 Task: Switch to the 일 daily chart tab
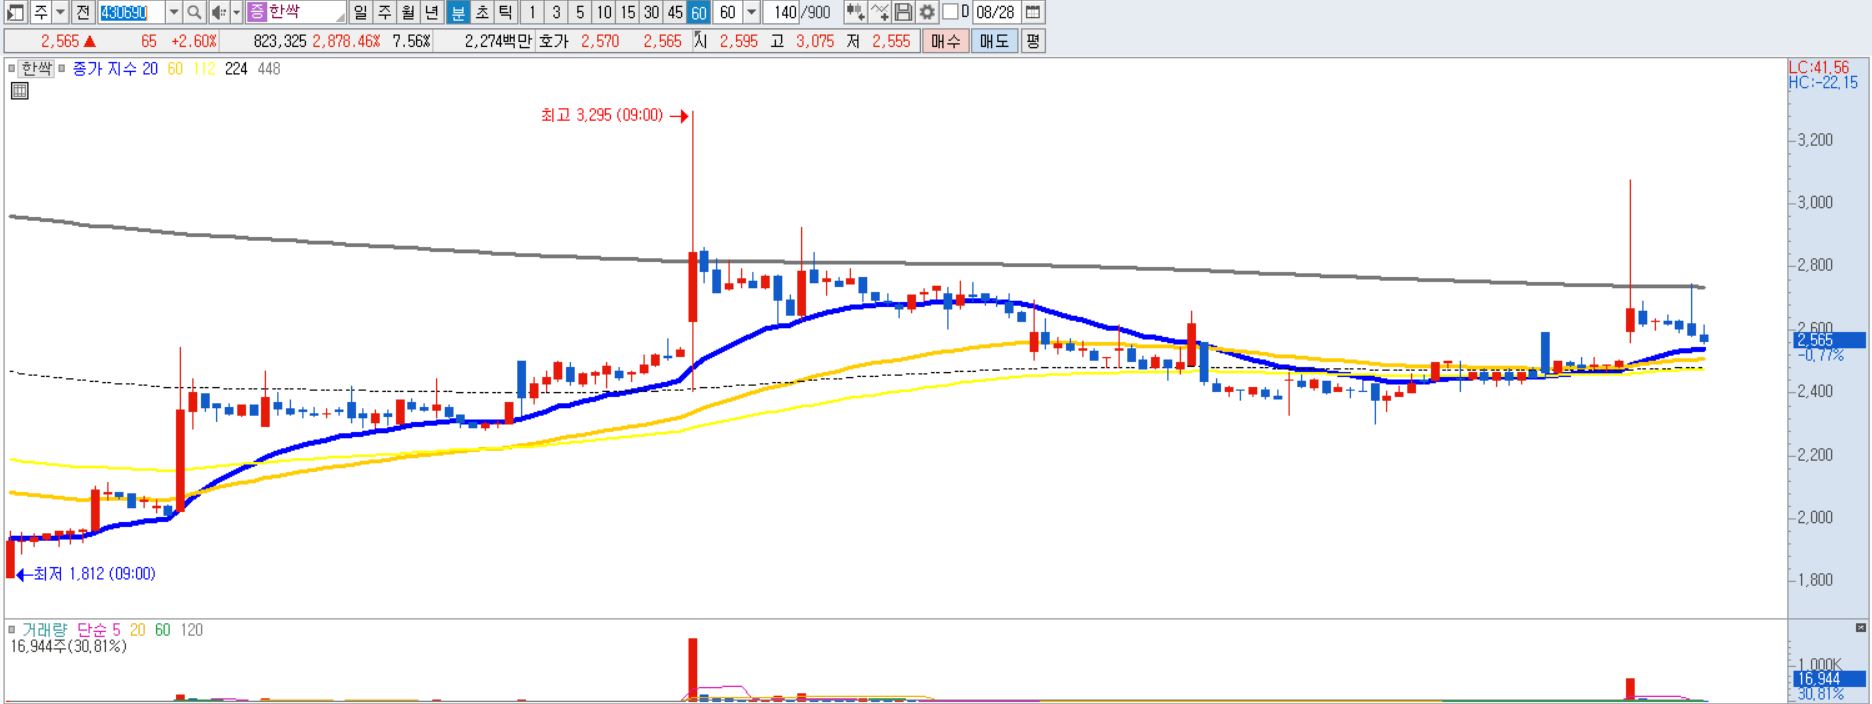(360, 12)
